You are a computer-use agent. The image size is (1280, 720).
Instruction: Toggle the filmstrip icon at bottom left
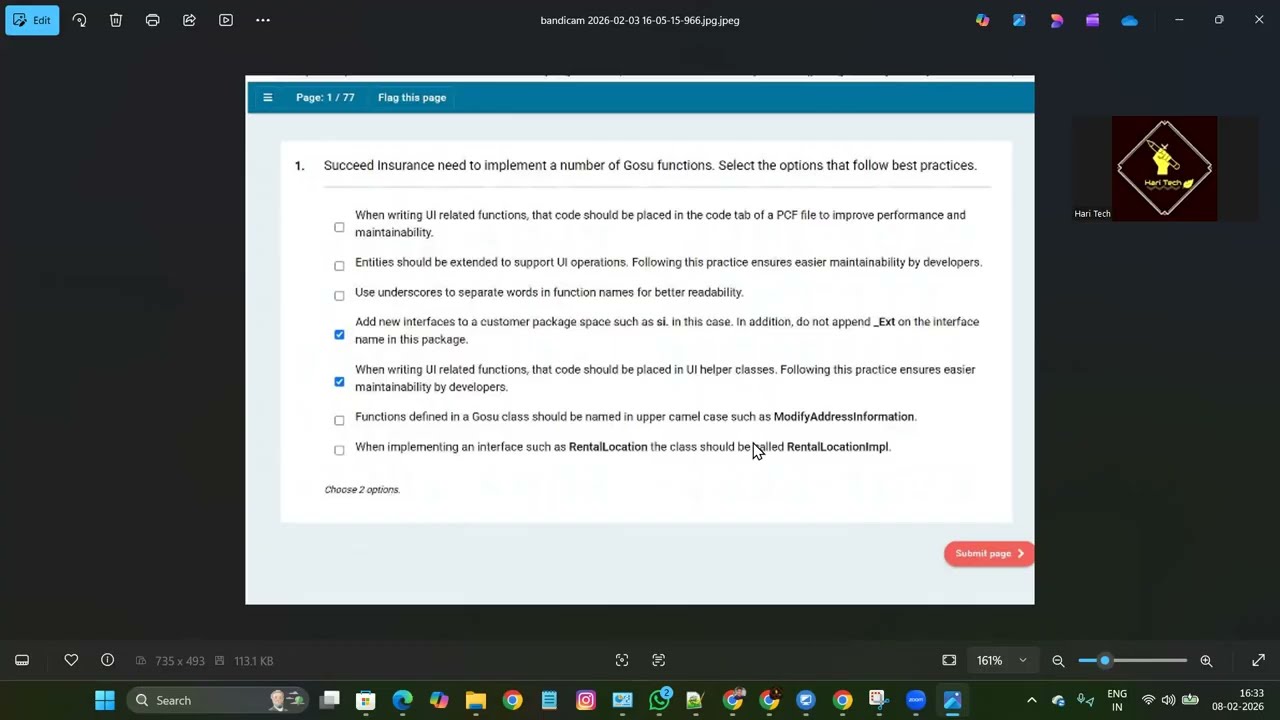(x=22, y=660)
